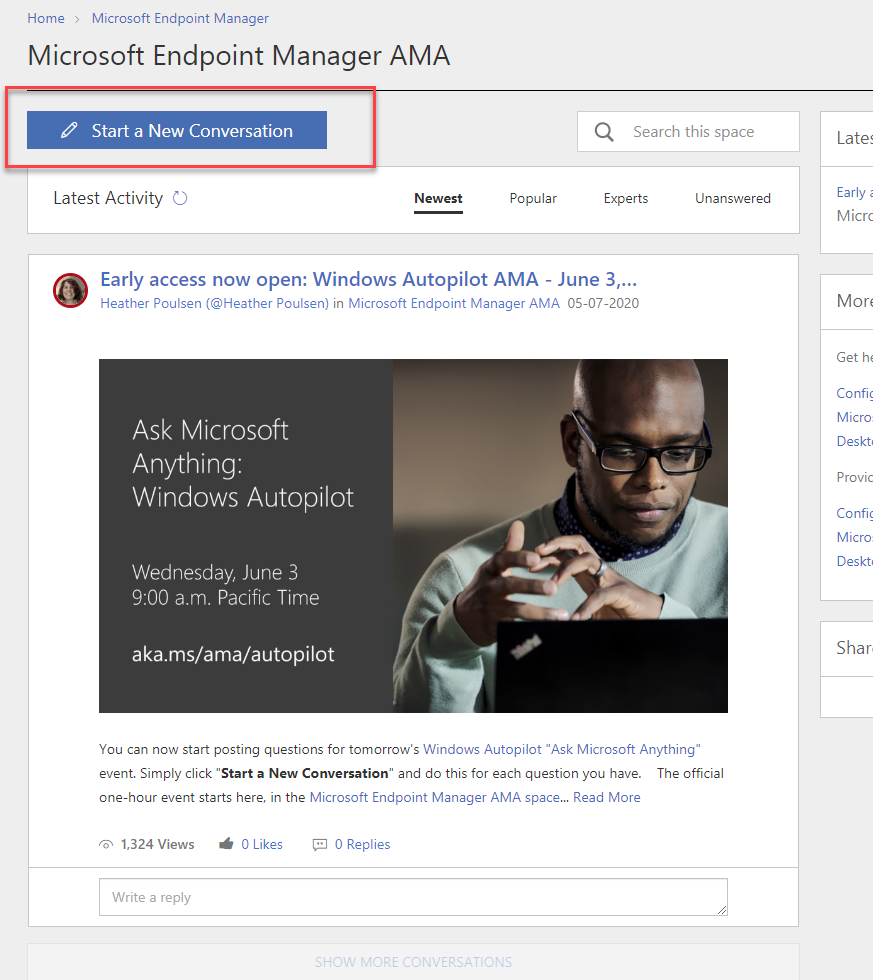Open Microsoft Endpoint Manager AMA link beside author

click(x=454, y=303)
